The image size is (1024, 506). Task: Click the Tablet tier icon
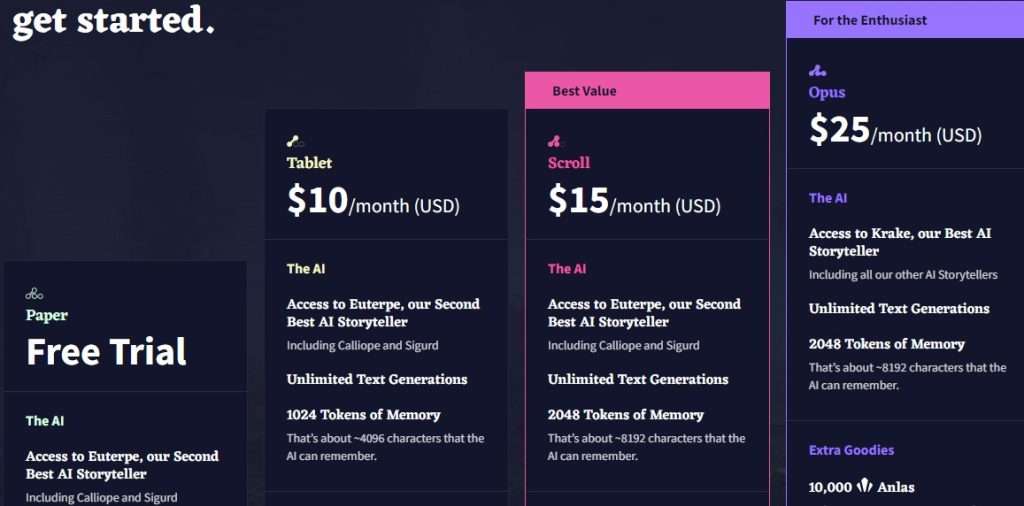[x=295, y=140]
